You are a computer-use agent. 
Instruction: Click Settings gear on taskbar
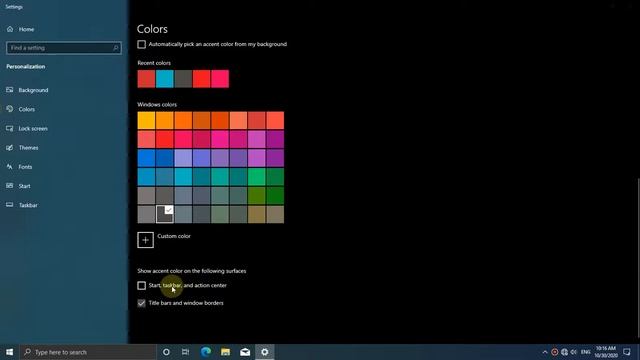point(264,352)
